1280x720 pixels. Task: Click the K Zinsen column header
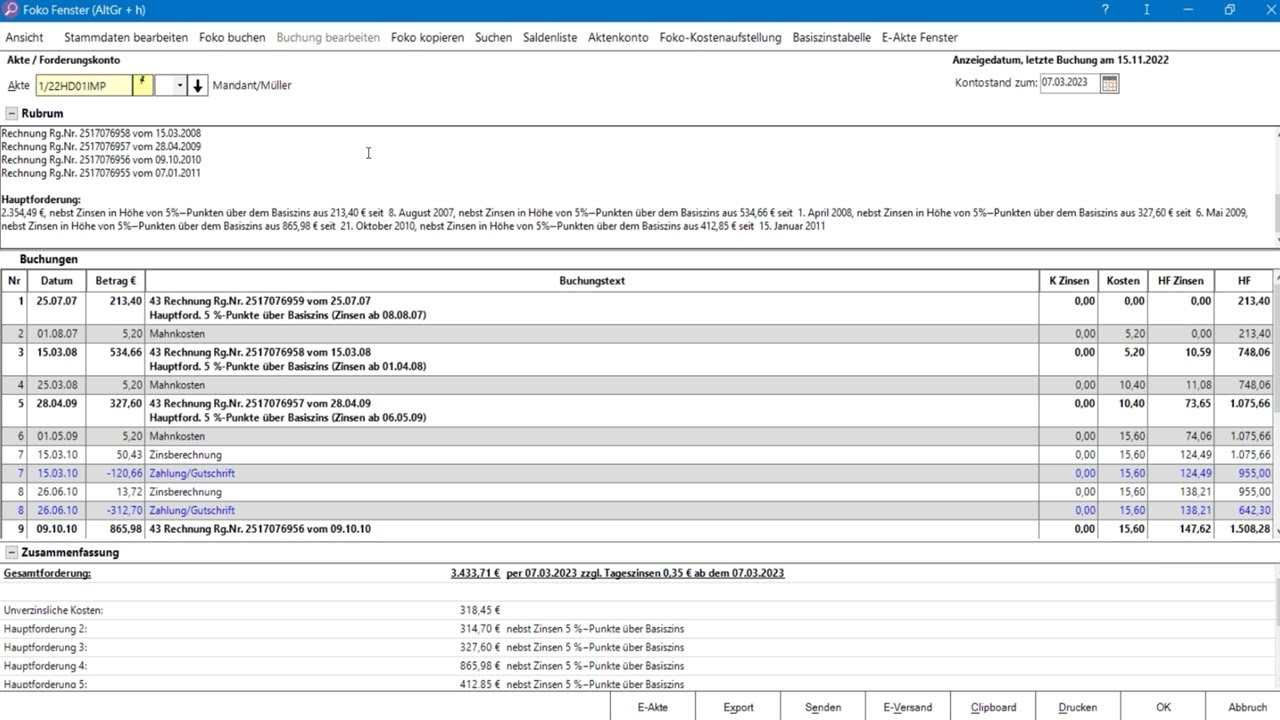tap(1069, 281)
